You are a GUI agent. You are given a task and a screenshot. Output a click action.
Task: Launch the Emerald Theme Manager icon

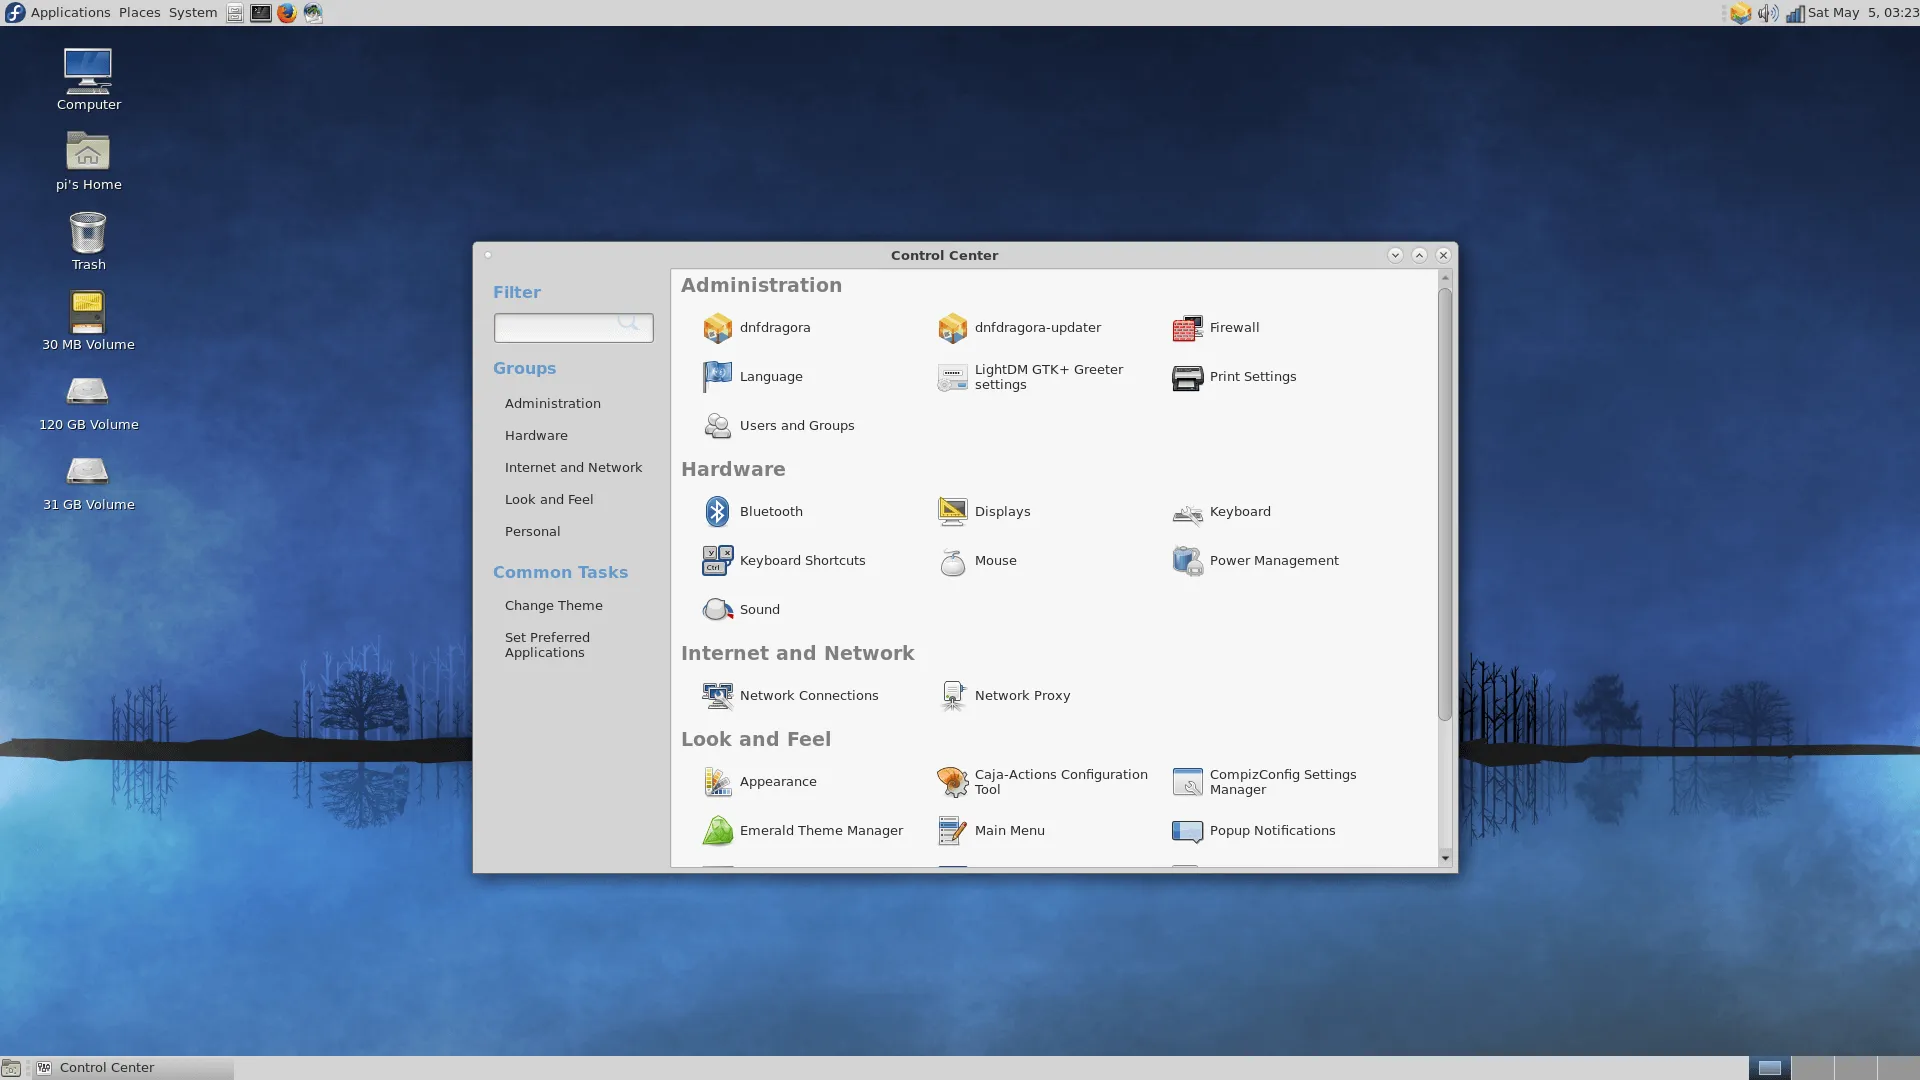pyautogui.click(x=717, y=831)
